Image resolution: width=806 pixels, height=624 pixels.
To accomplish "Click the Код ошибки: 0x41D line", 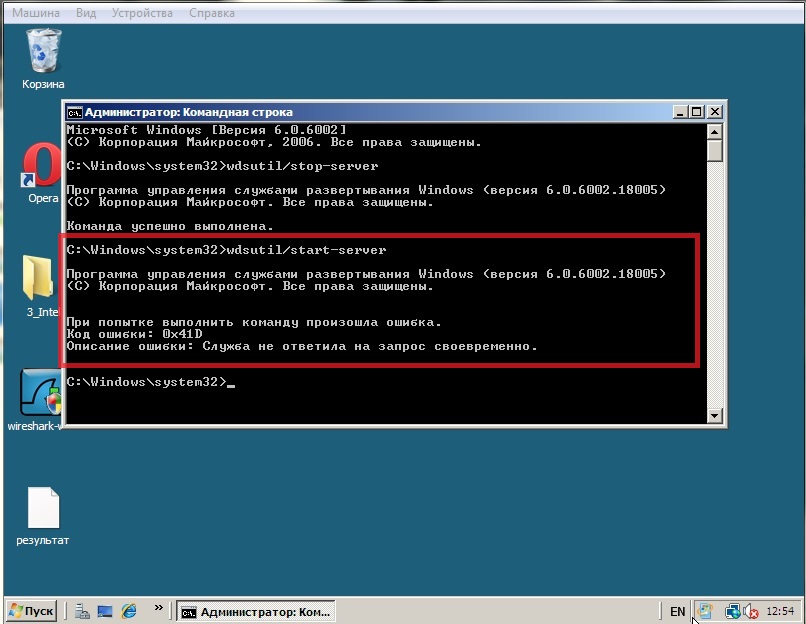I will pyautogui.click(x=135, y=334).
